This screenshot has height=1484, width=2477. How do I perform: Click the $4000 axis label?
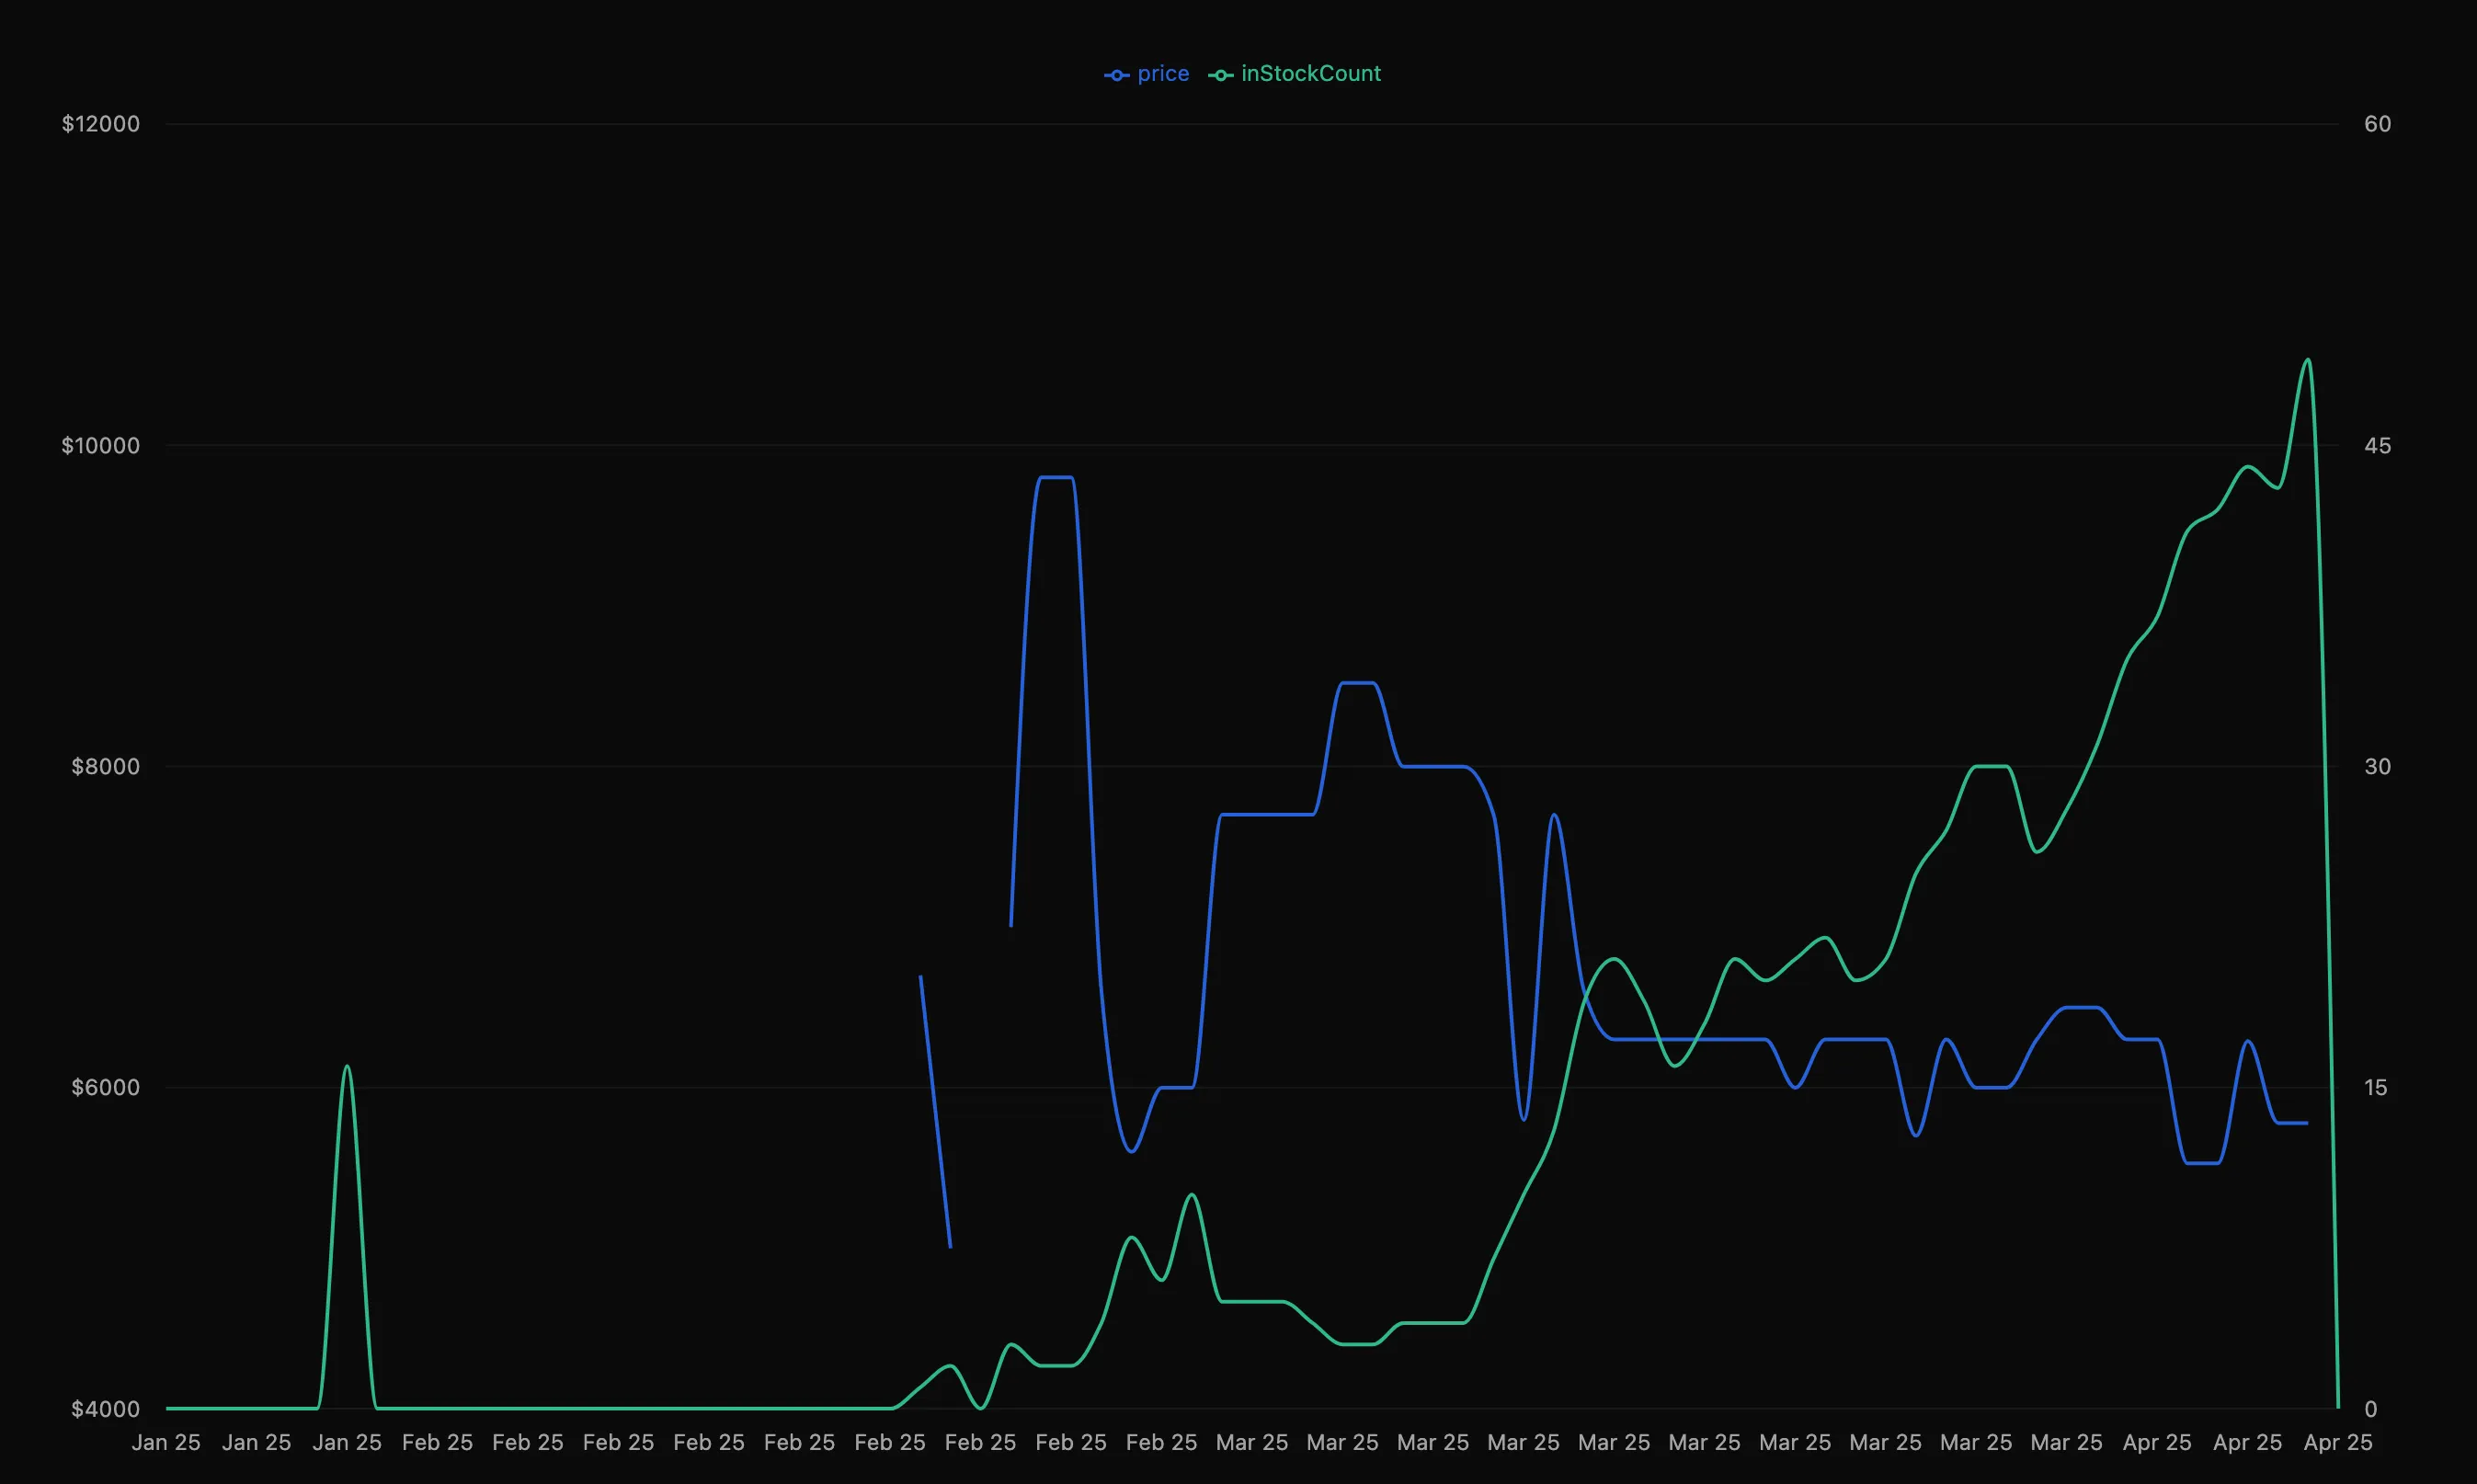(x=105, y=1409)
